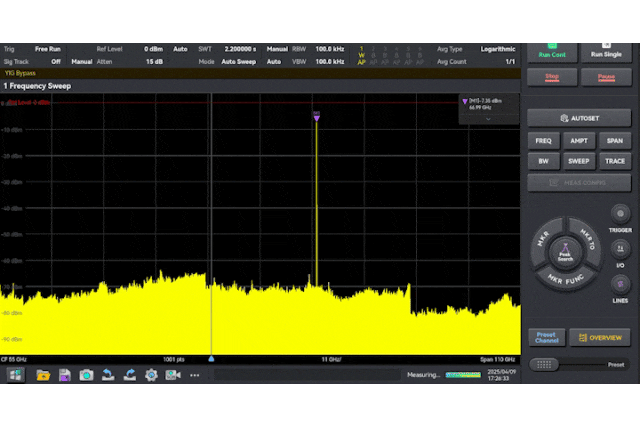
Task: Click the MEAS CONFIG button
Action: click(x=579, y=182)
